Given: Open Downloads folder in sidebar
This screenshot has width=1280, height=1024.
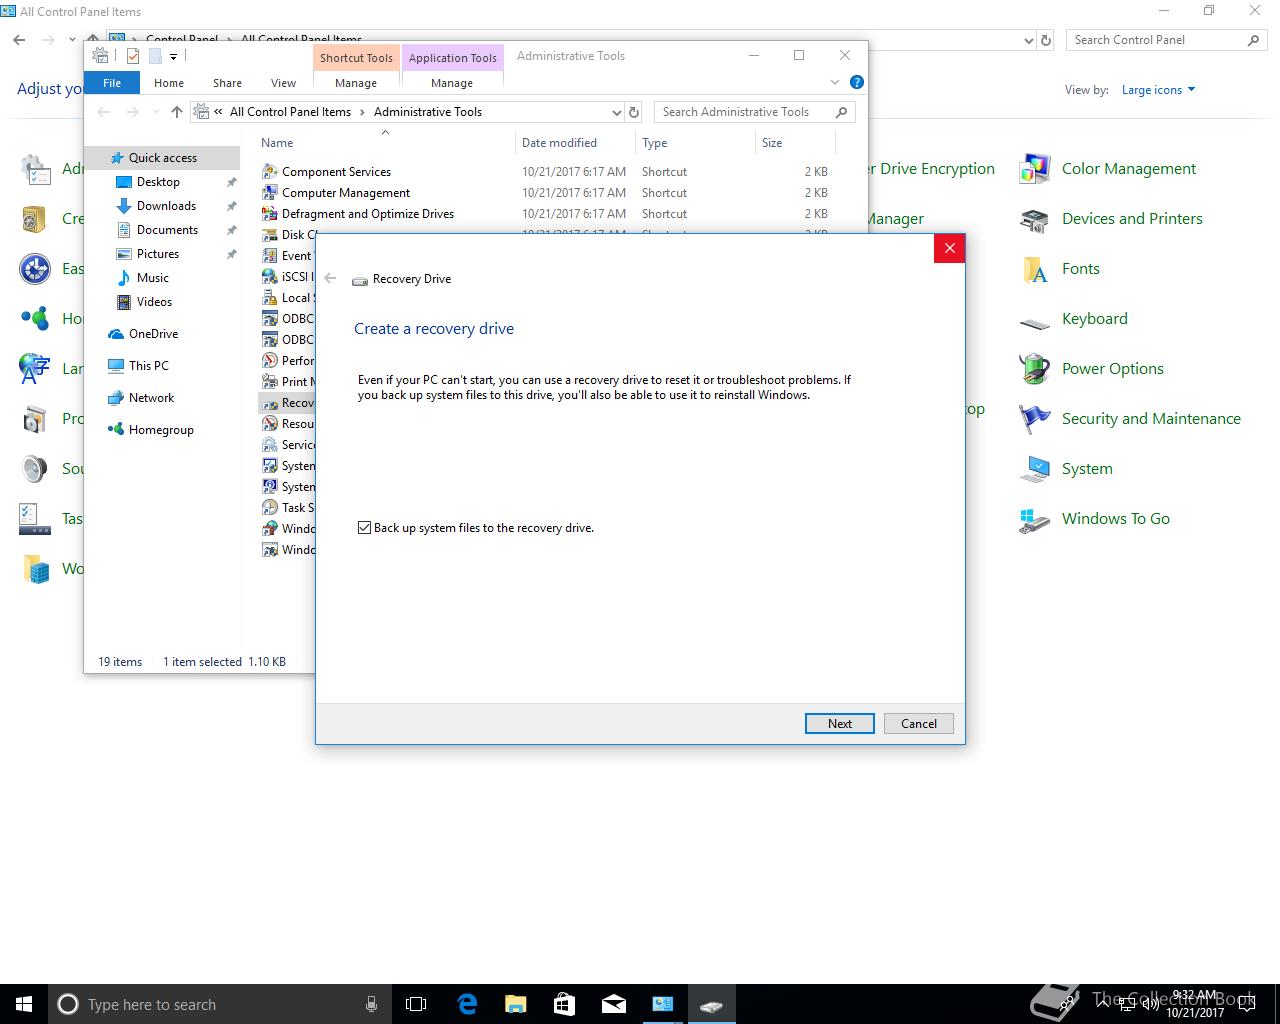Looking at the screenshot, I should (x=166, y=206).
